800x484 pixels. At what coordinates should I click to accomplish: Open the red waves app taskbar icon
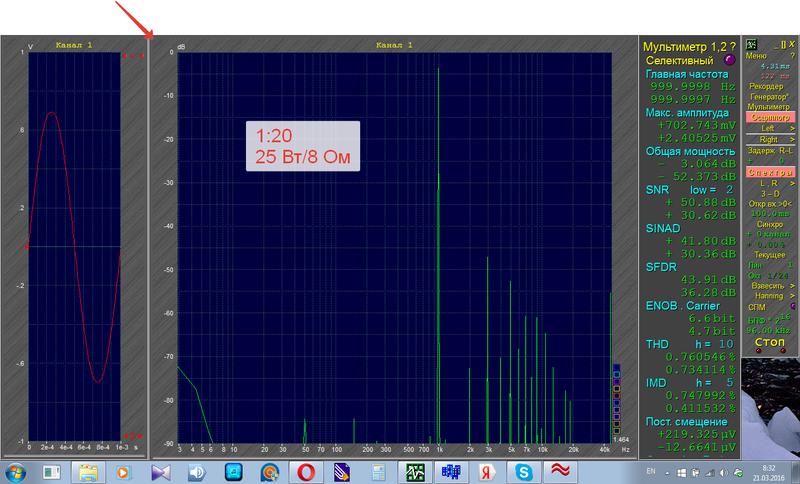tap(560, 472)
